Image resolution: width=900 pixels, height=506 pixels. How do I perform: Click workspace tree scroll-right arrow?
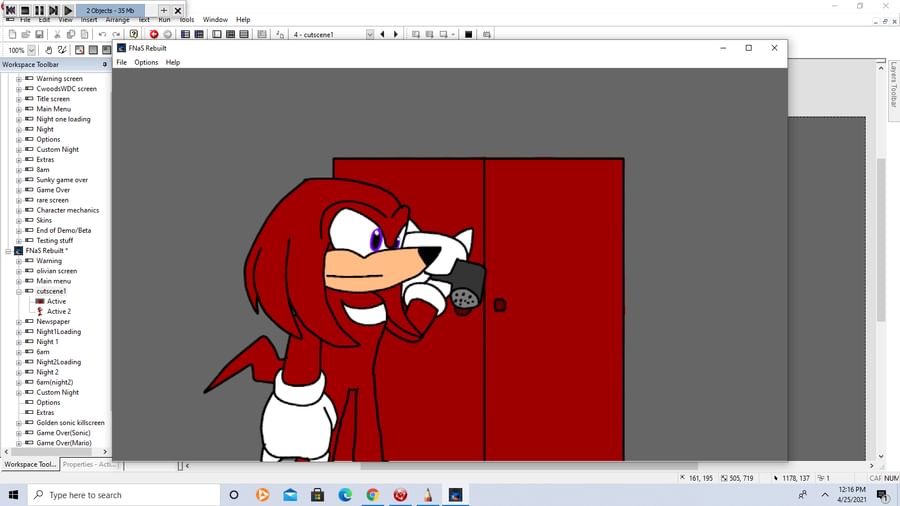[105, 452]
